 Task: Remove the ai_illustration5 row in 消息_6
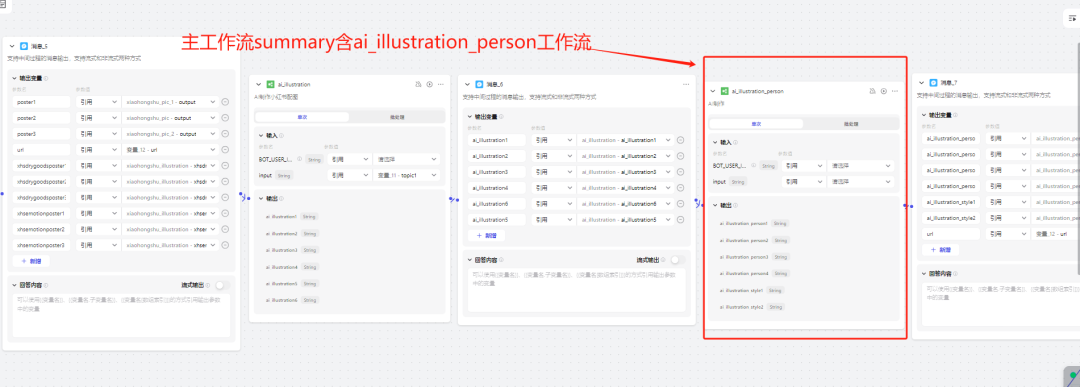click(x=681, y=220)
